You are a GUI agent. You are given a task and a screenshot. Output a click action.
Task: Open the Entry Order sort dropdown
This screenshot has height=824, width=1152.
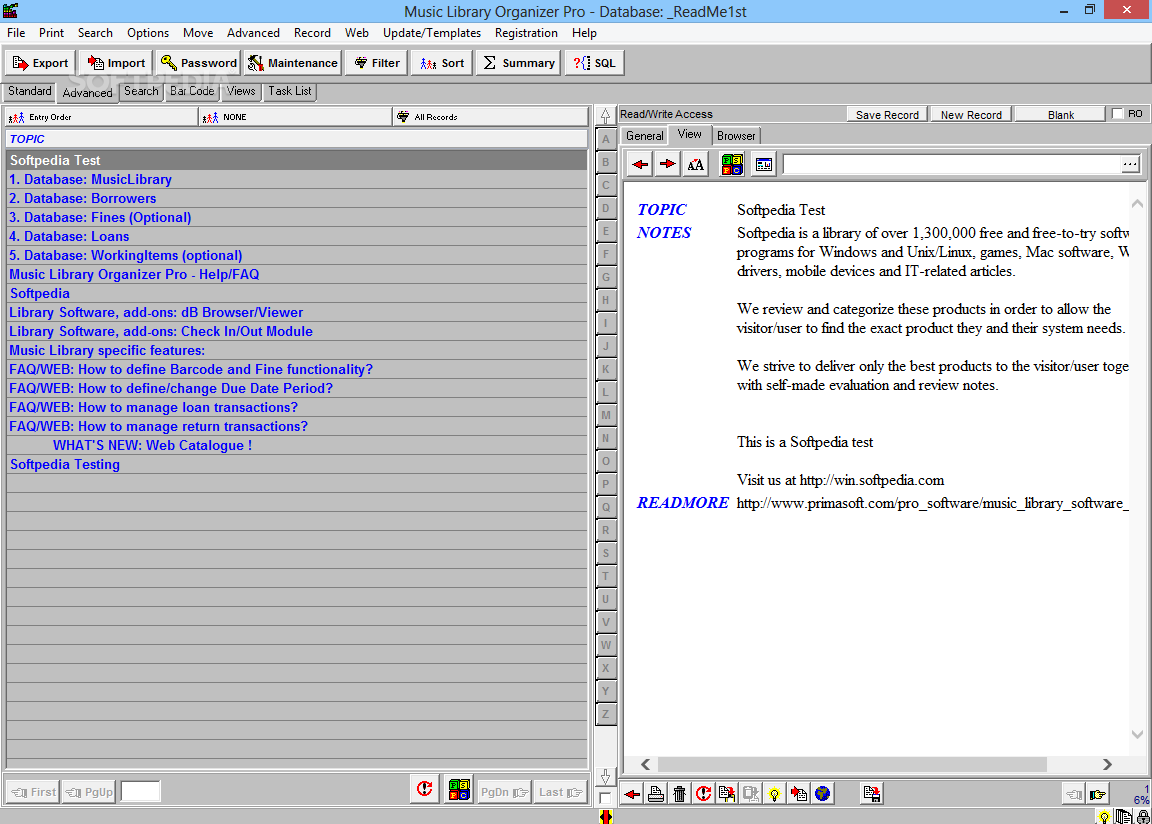pos(102,117)
